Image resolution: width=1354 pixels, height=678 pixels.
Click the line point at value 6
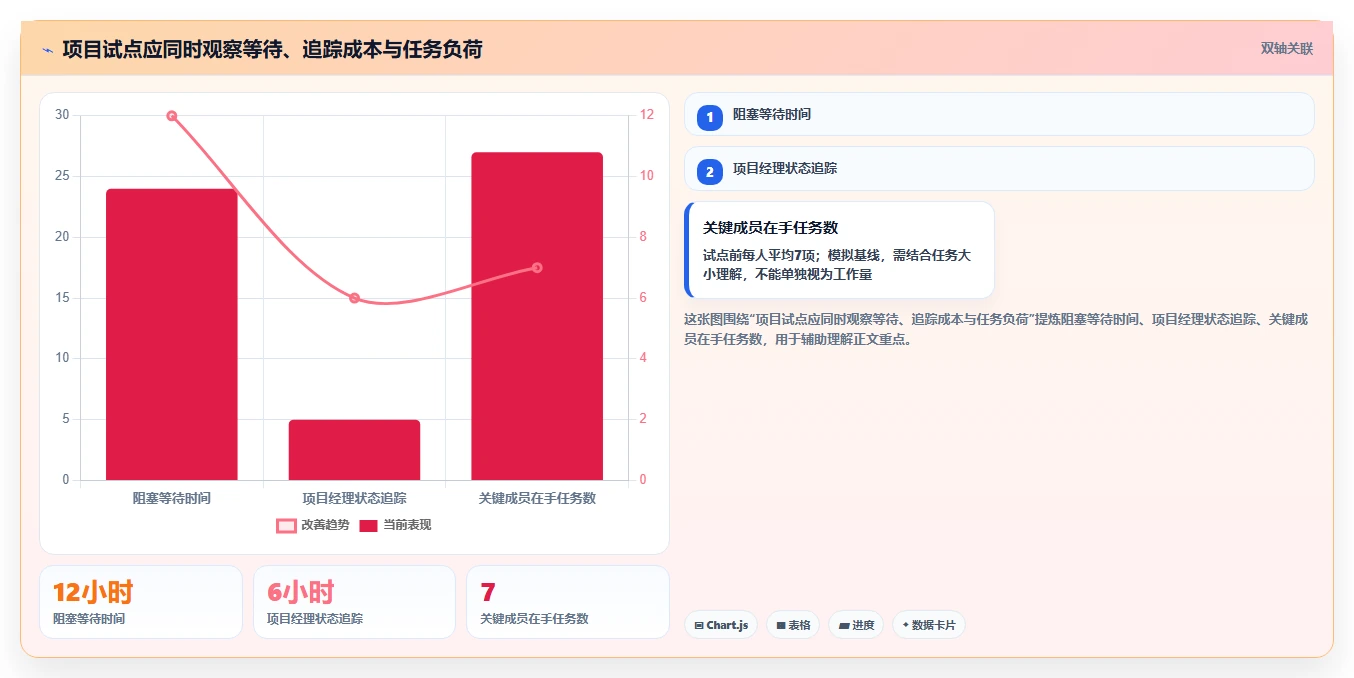354,298
